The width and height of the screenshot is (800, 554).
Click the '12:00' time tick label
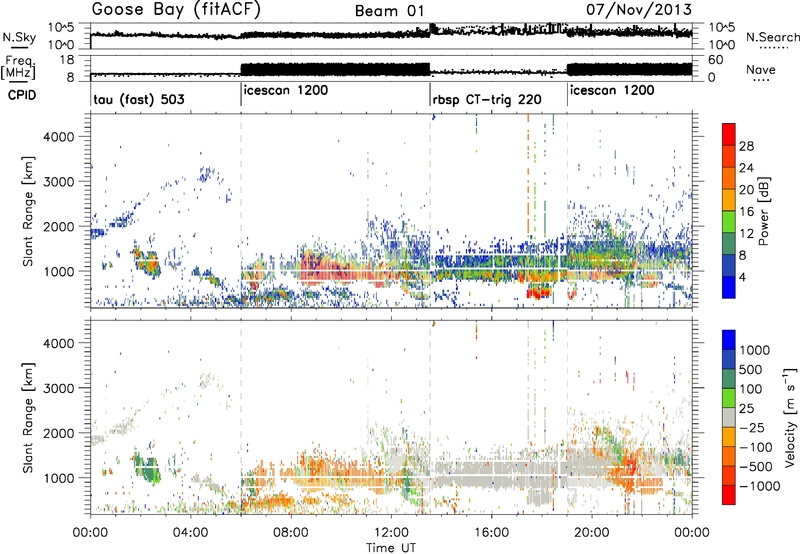point(391,532)
